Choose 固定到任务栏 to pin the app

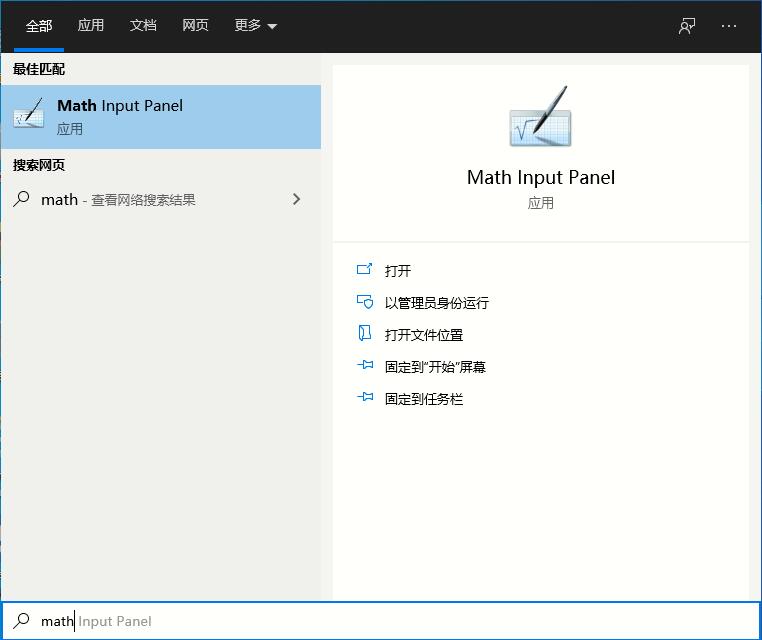click(424, 399)
